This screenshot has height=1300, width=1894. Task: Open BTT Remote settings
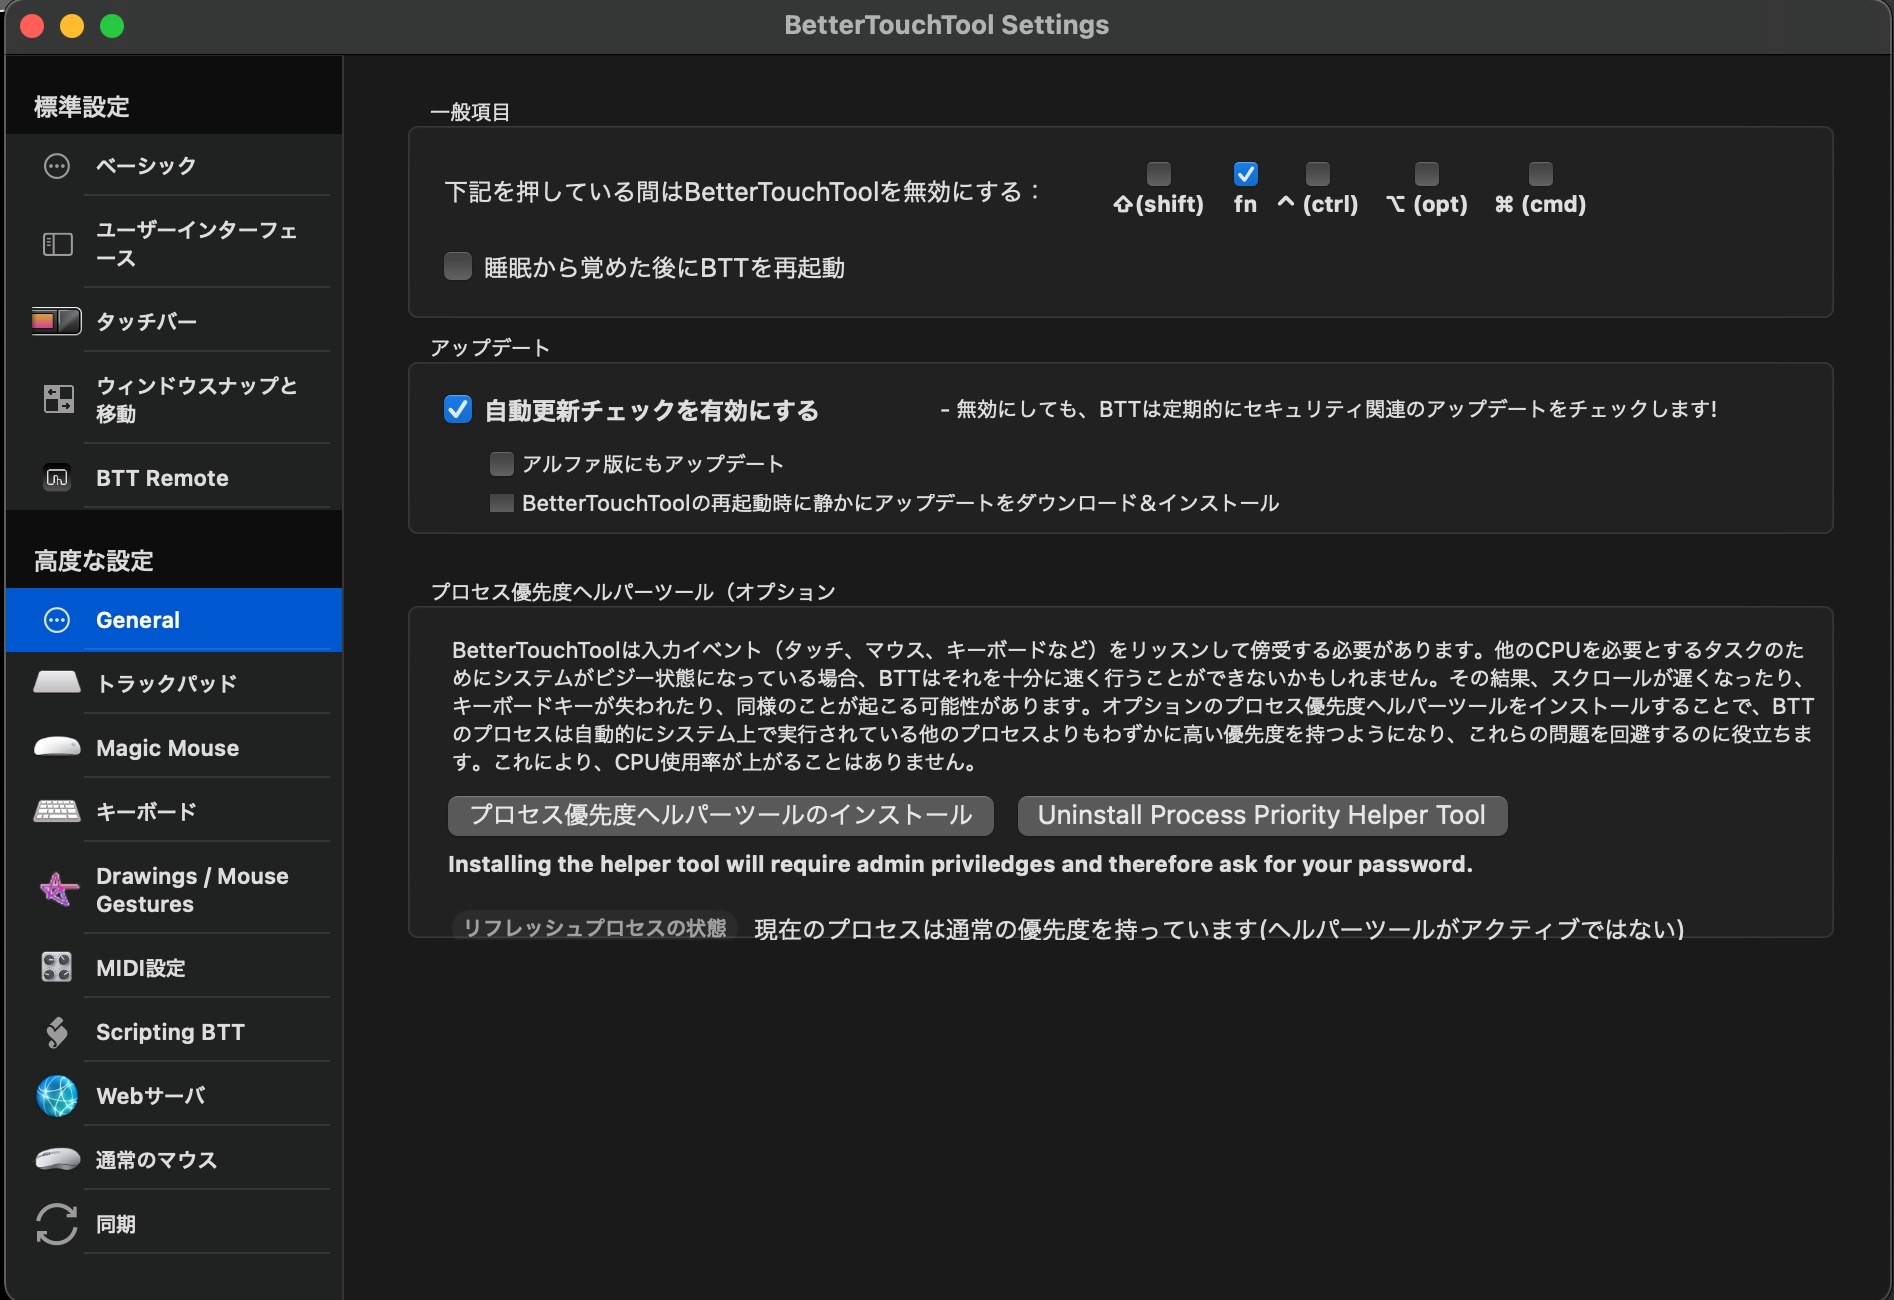[174, 478]
